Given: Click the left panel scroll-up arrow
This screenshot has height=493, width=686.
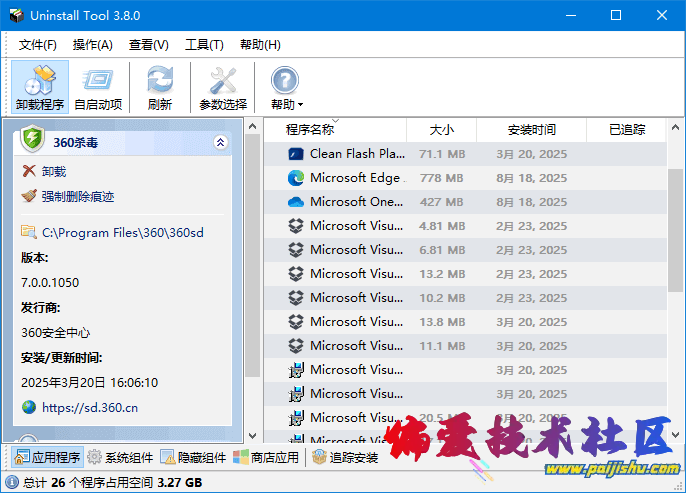Looking at the screenshot, I should pos(252,126).
